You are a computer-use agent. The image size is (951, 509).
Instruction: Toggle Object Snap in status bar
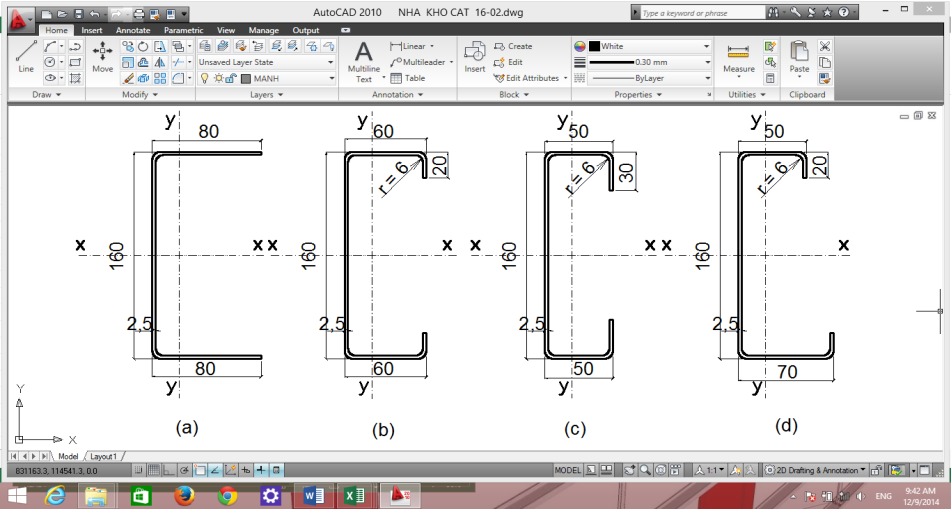pos(200,470)
